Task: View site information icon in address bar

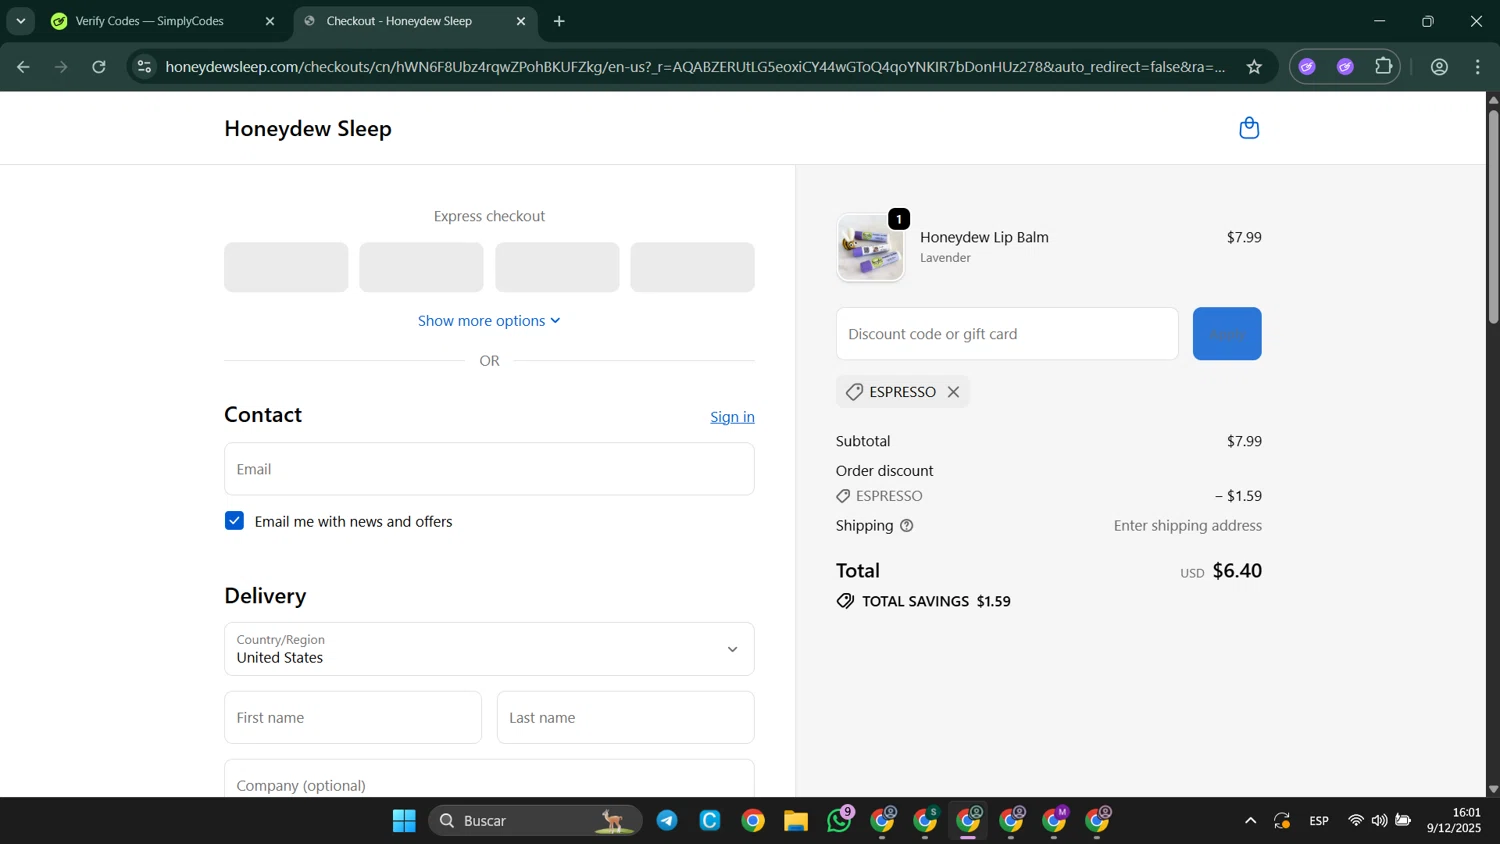Action: click(x=144, y=67)
